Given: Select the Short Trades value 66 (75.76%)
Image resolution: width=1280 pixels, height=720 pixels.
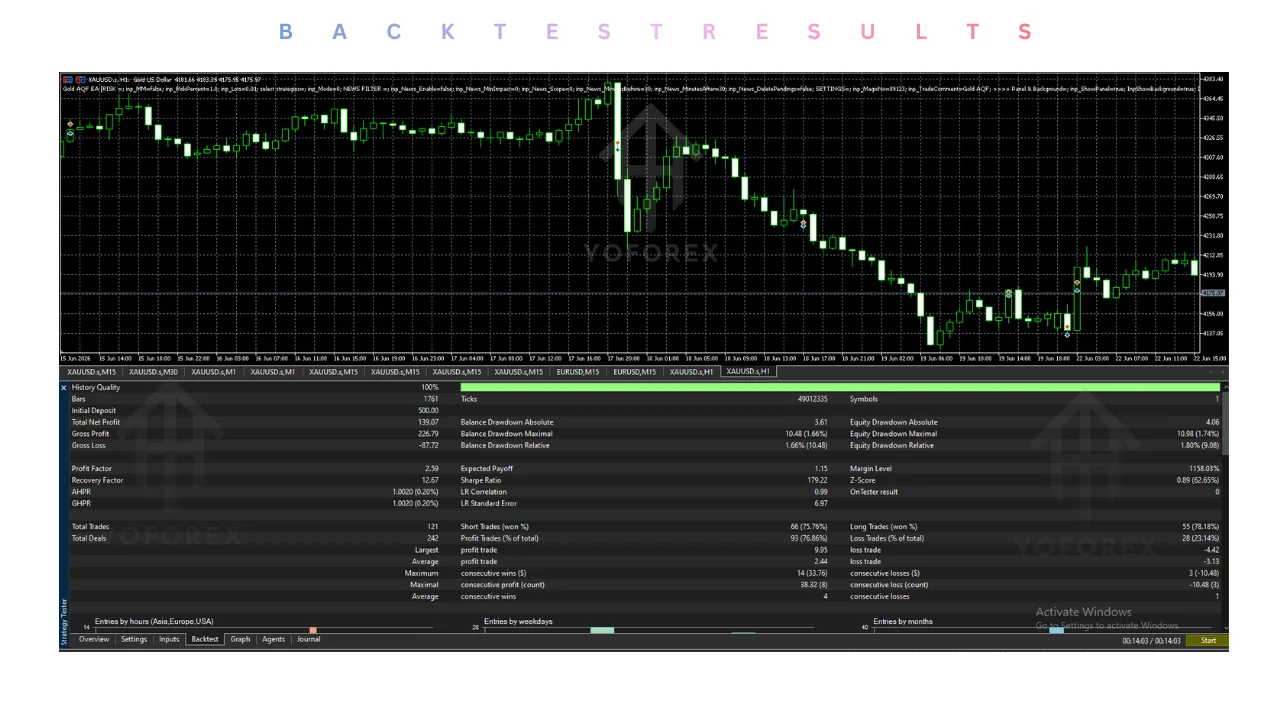Looking at the screenshot, I should click(x=809, y=527).
